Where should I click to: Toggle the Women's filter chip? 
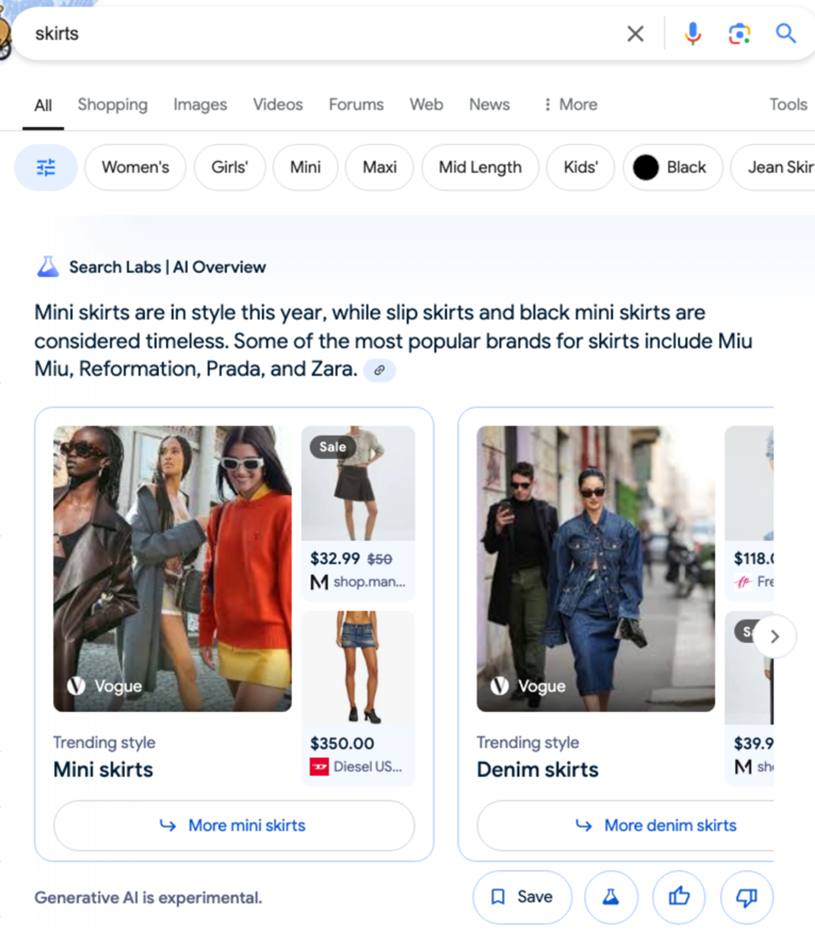pos(135,167)
